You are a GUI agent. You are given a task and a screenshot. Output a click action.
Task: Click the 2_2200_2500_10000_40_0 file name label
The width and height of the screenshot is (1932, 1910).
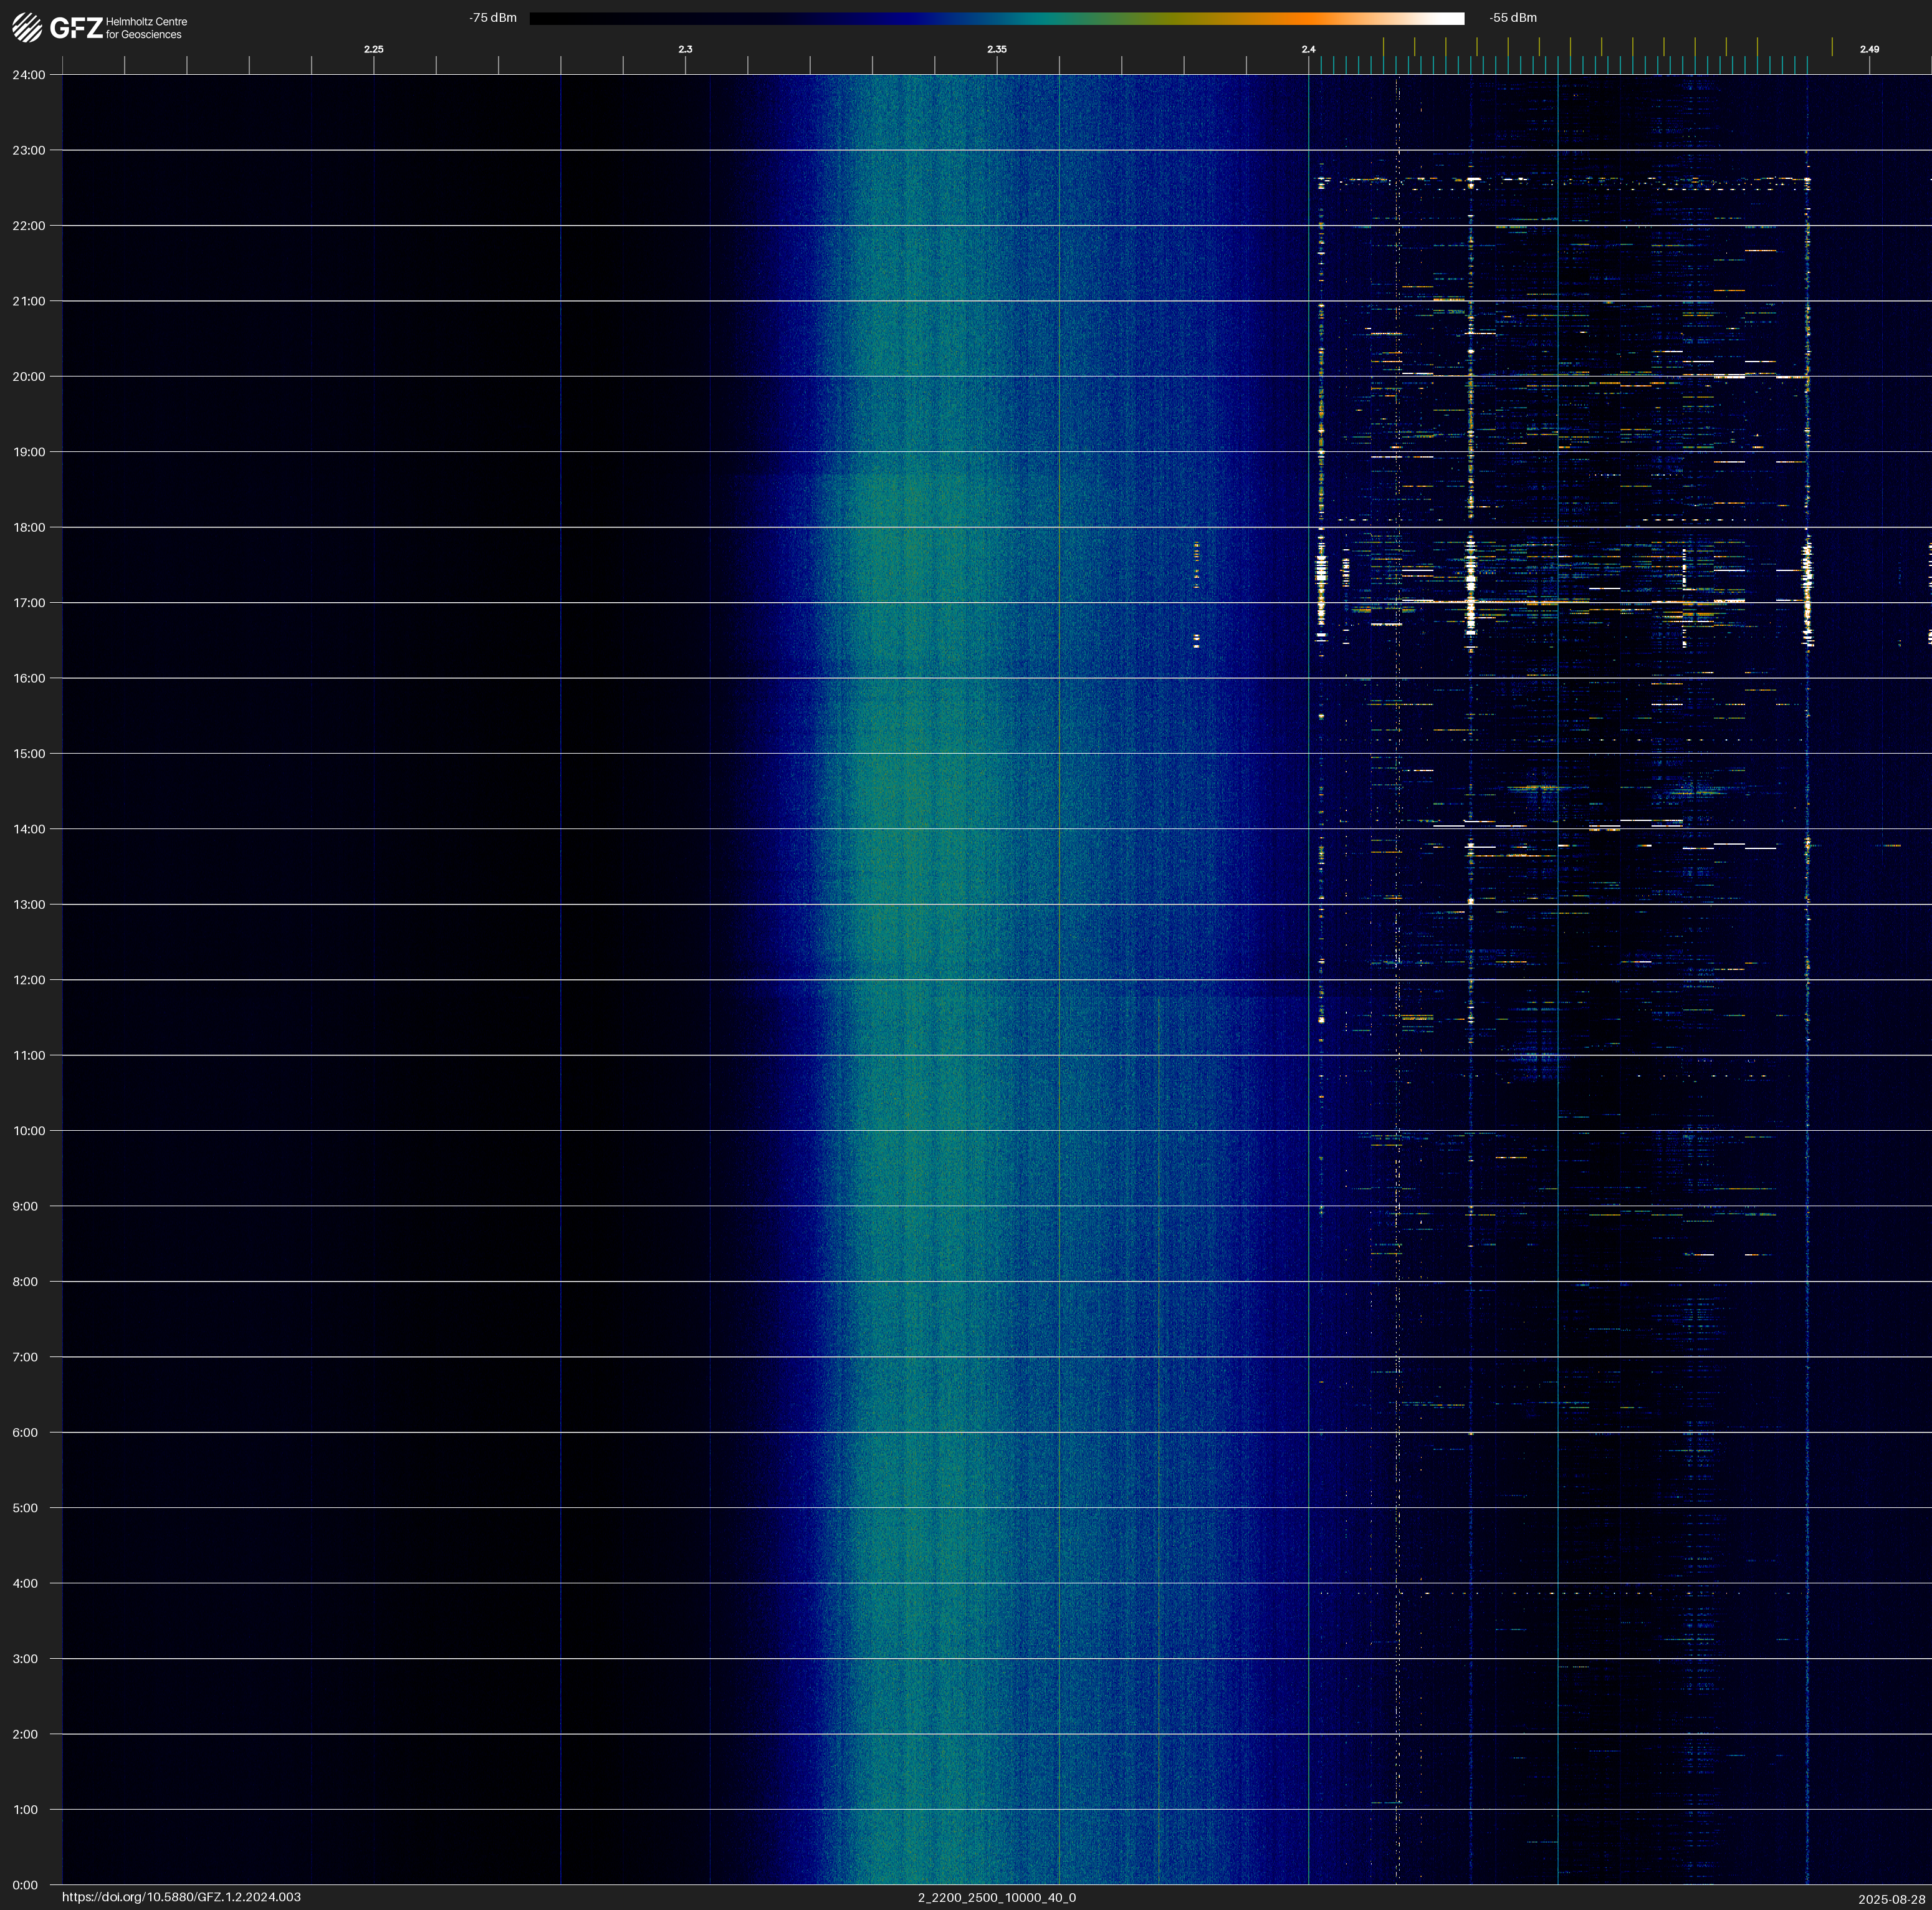coord(996,1897)
